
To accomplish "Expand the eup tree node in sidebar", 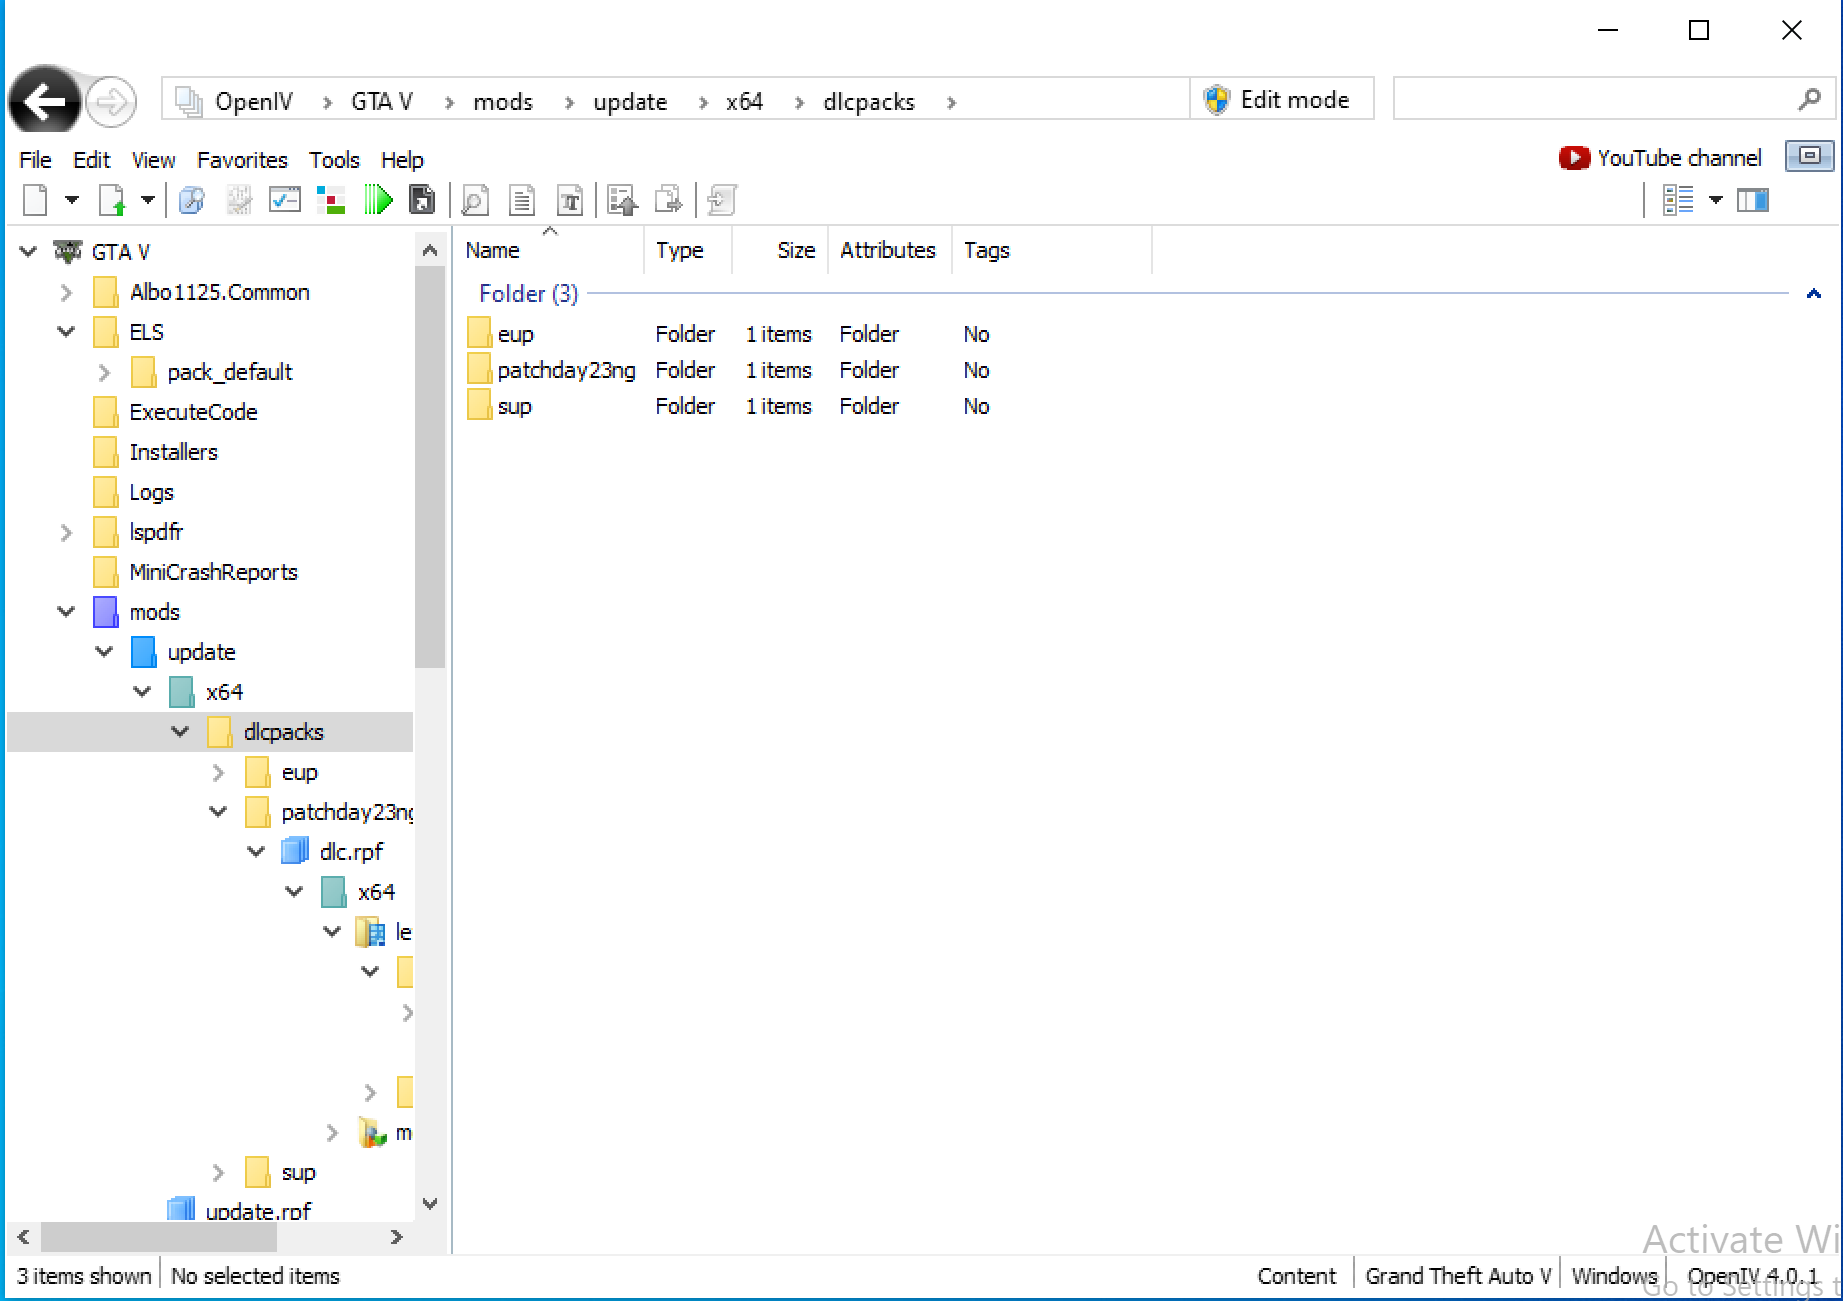I will click(218, 772).
